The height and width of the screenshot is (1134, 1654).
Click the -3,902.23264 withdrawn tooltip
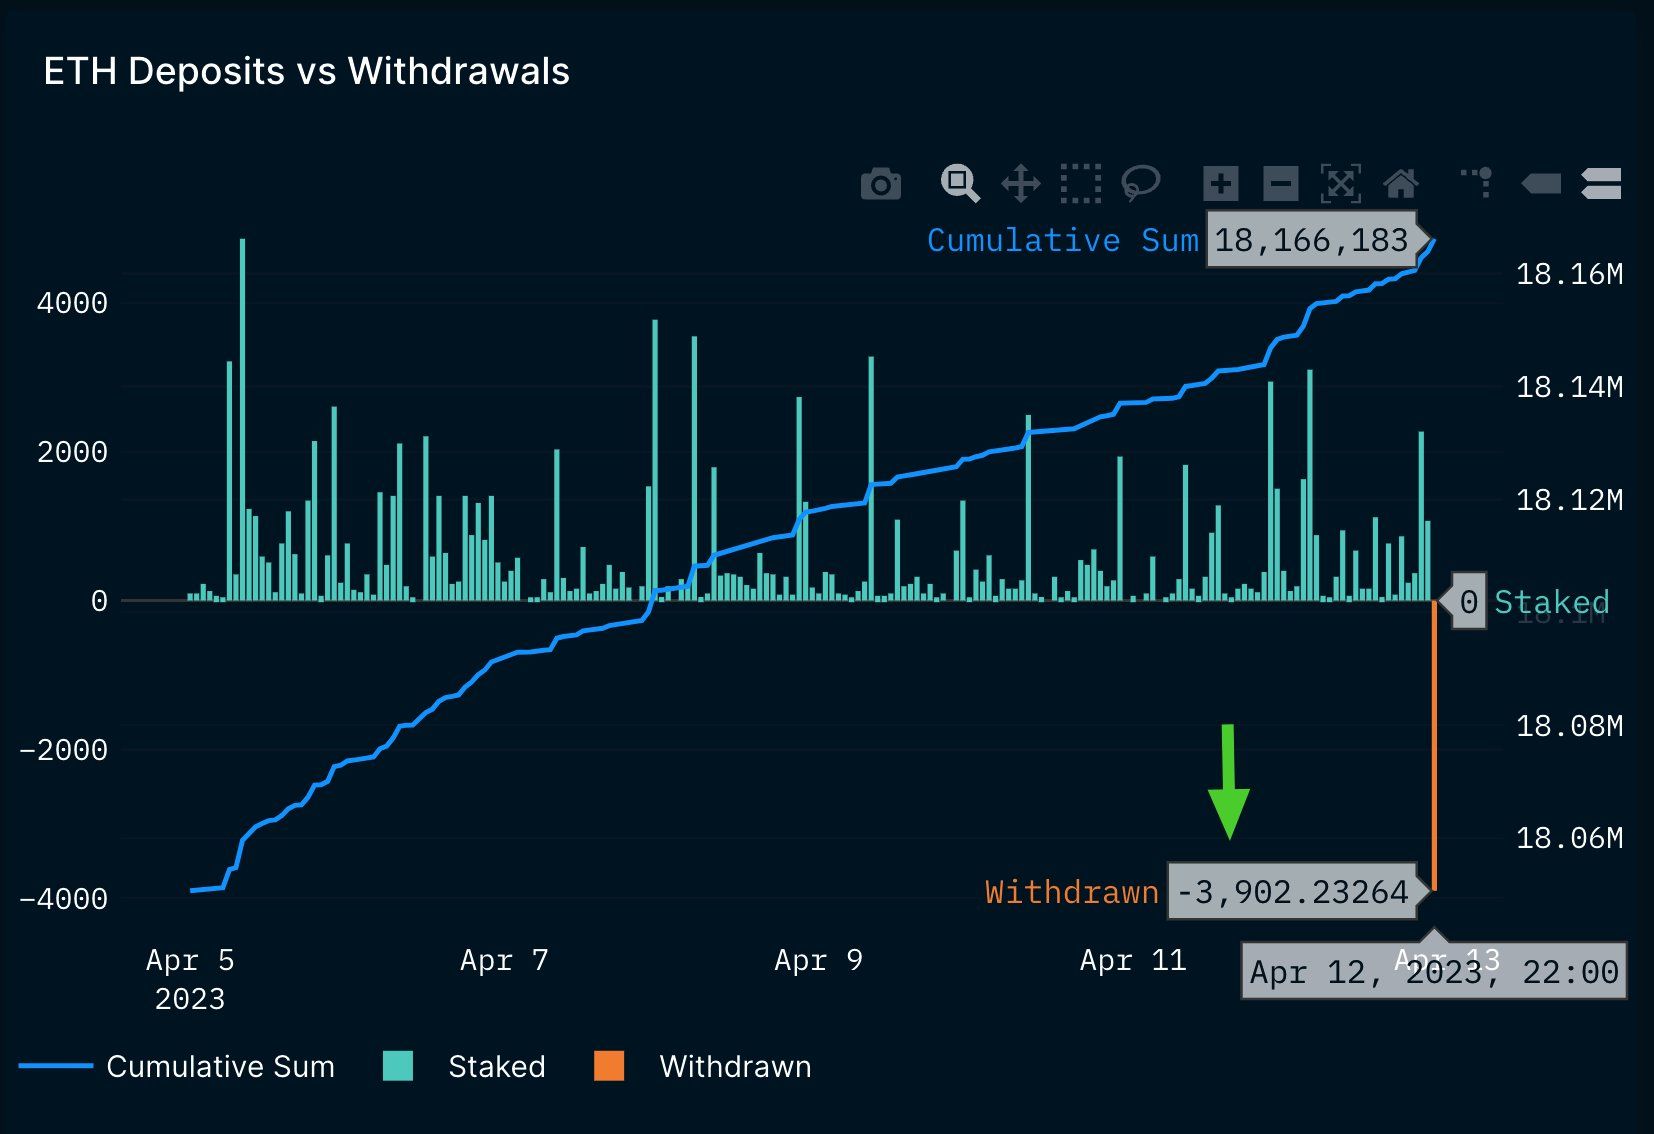click(x=1292, y=891)
